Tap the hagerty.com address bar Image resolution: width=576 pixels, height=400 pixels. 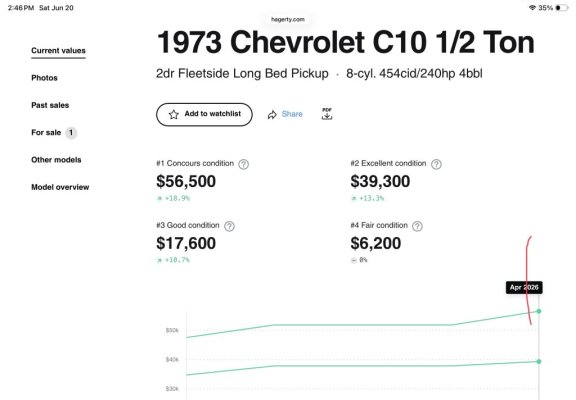pos(288,19)
